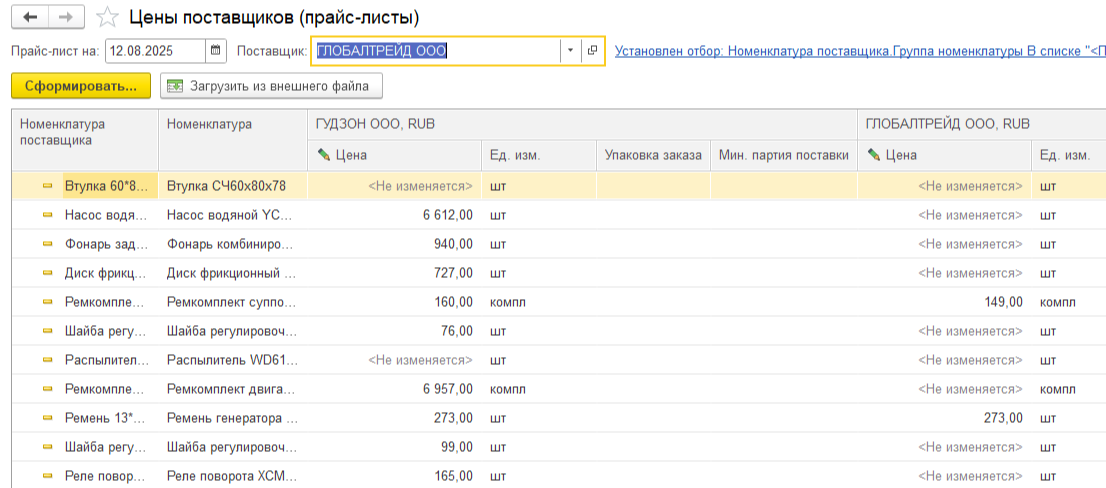Select the 'Ремень генератора' cell
Viewport: 1106px width, 488px height.
click(233, 417)
